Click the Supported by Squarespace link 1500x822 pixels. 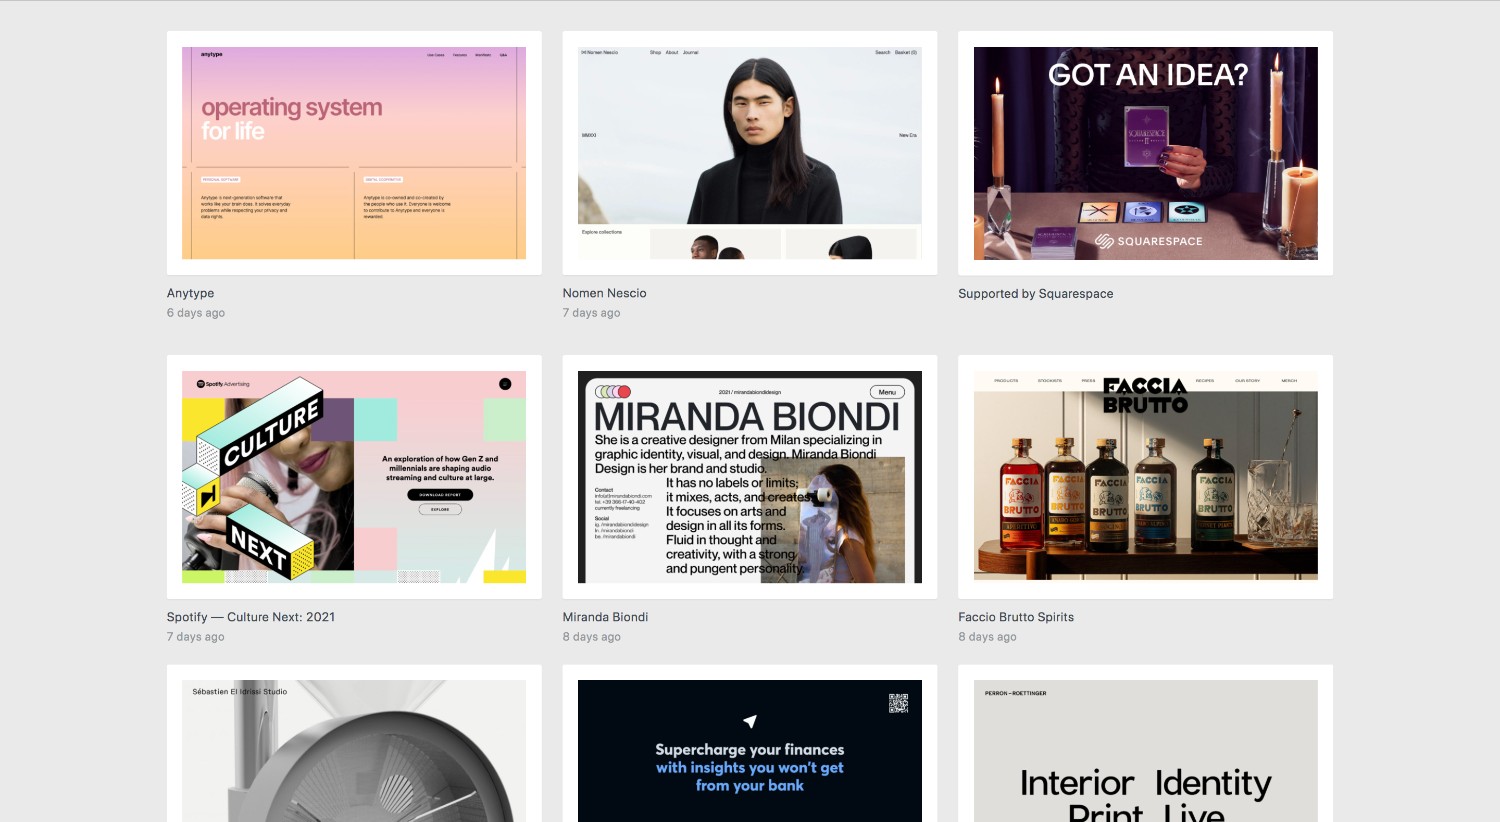(x=1036, y=294)
